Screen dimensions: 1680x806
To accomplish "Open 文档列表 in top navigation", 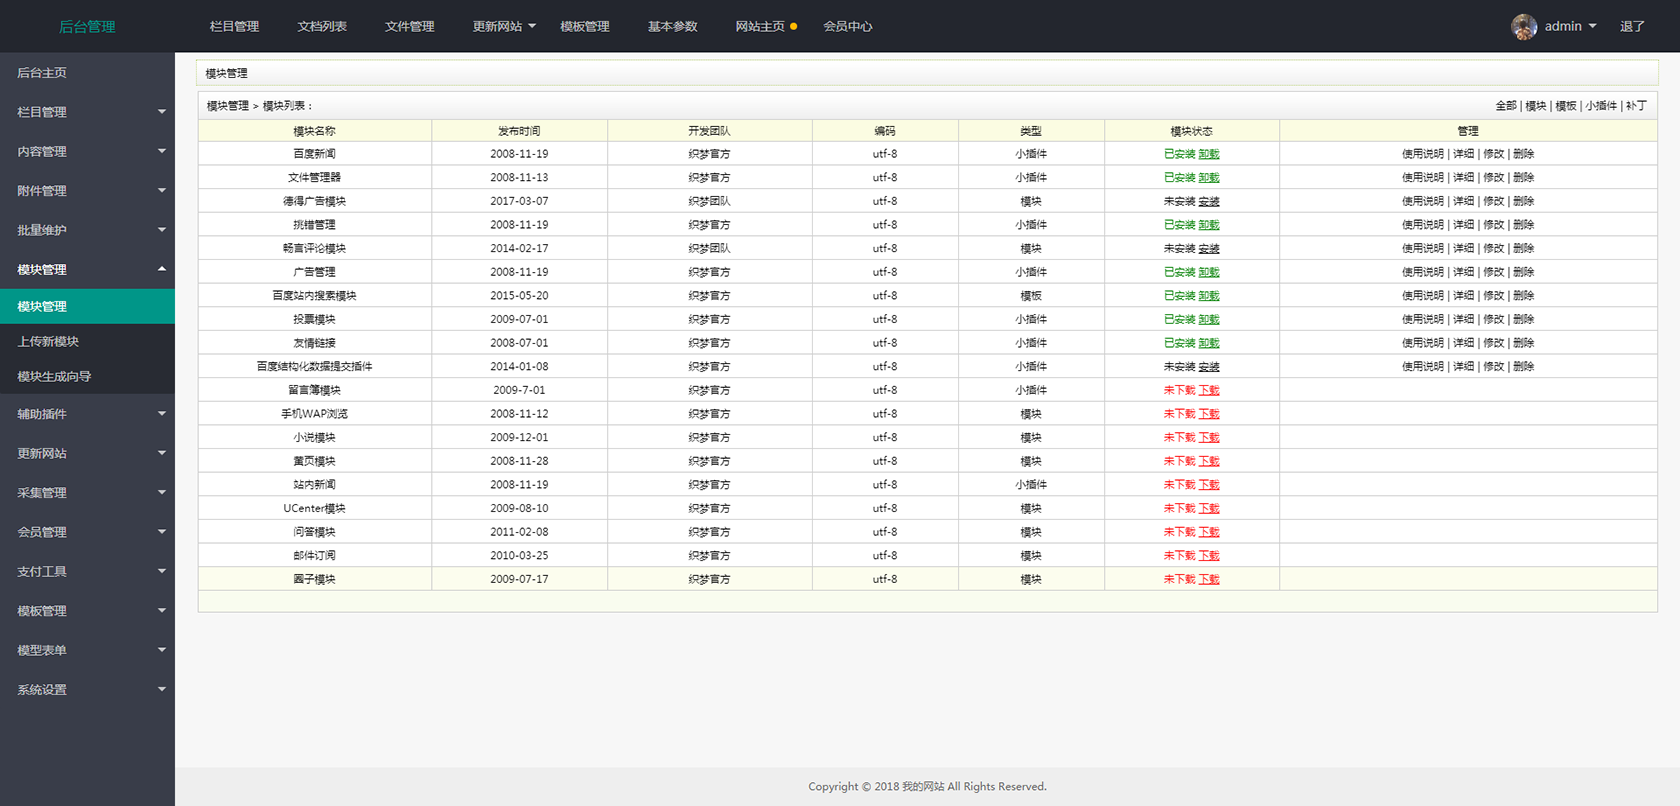I will pos(322,27).
